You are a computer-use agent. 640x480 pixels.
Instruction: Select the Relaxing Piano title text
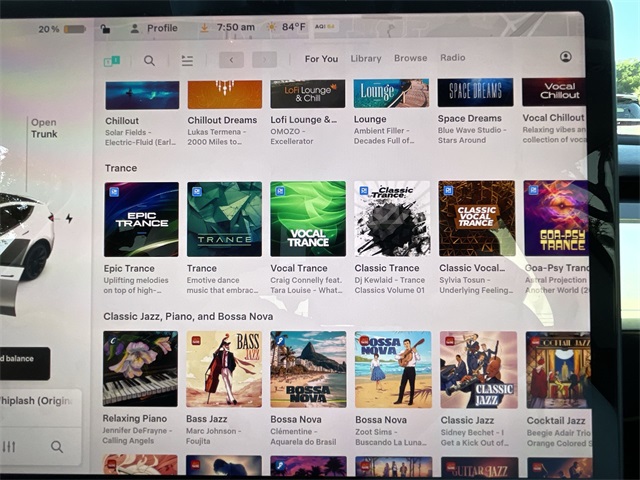tap(135, 418)
